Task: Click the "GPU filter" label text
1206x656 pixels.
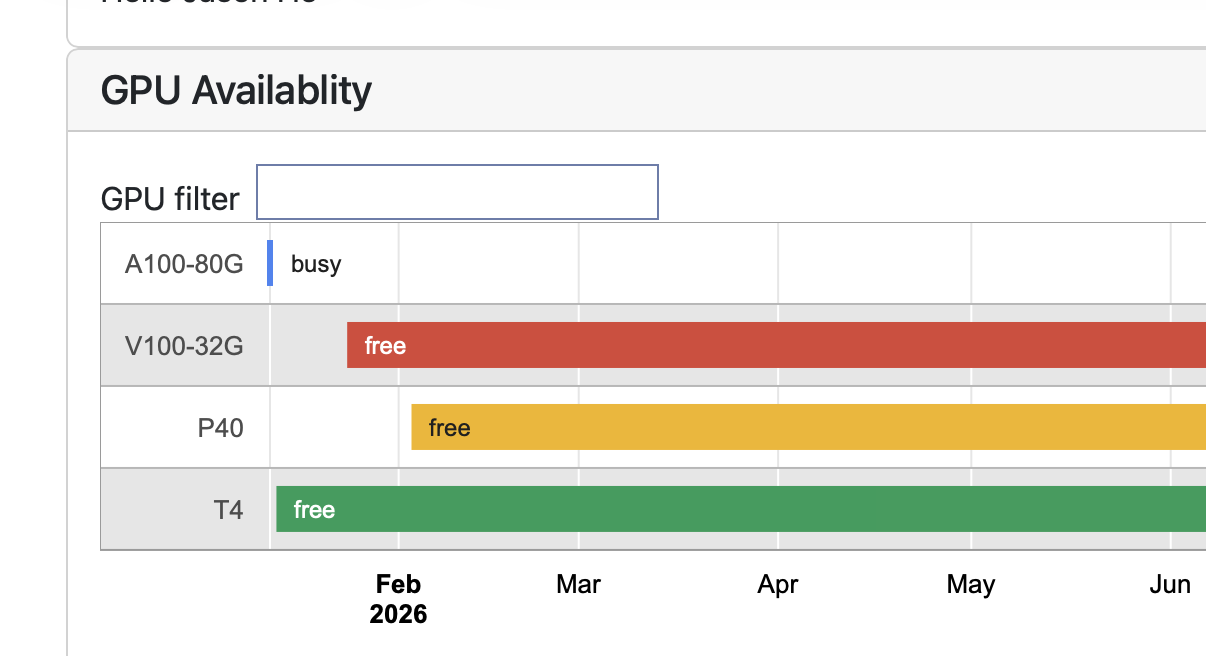Action: (x=170, y=199)
